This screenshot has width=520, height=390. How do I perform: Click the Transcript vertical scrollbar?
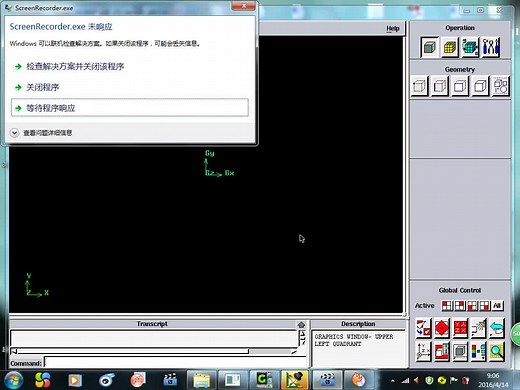(303, 338)
